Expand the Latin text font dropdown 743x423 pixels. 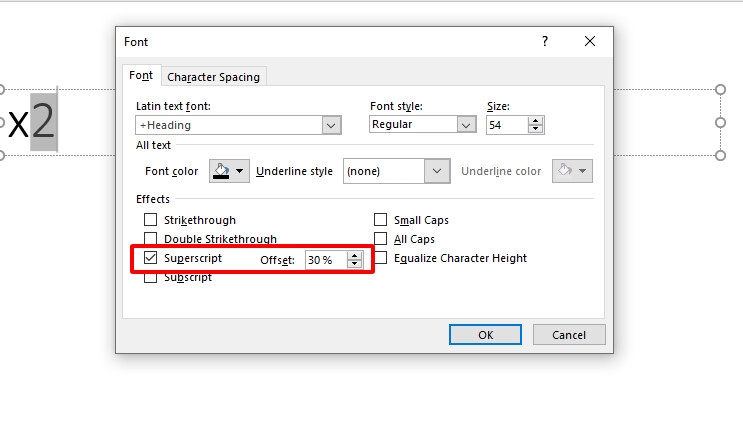332,125
